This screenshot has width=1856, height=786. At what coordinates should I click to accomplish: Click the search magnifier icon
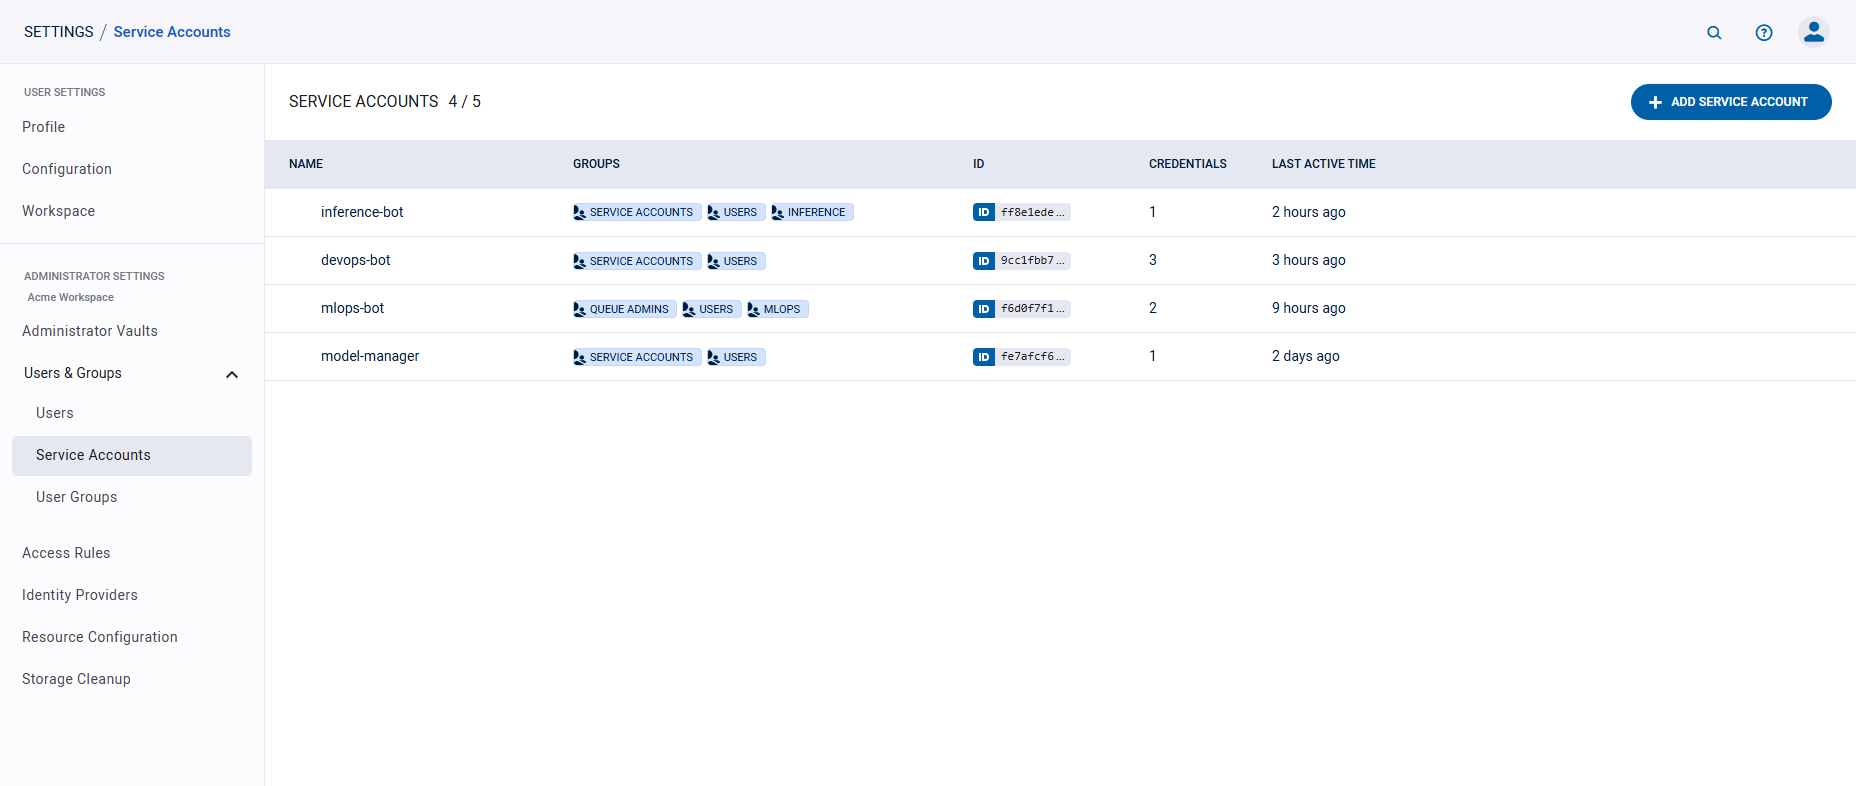(x=1714, y=32)
